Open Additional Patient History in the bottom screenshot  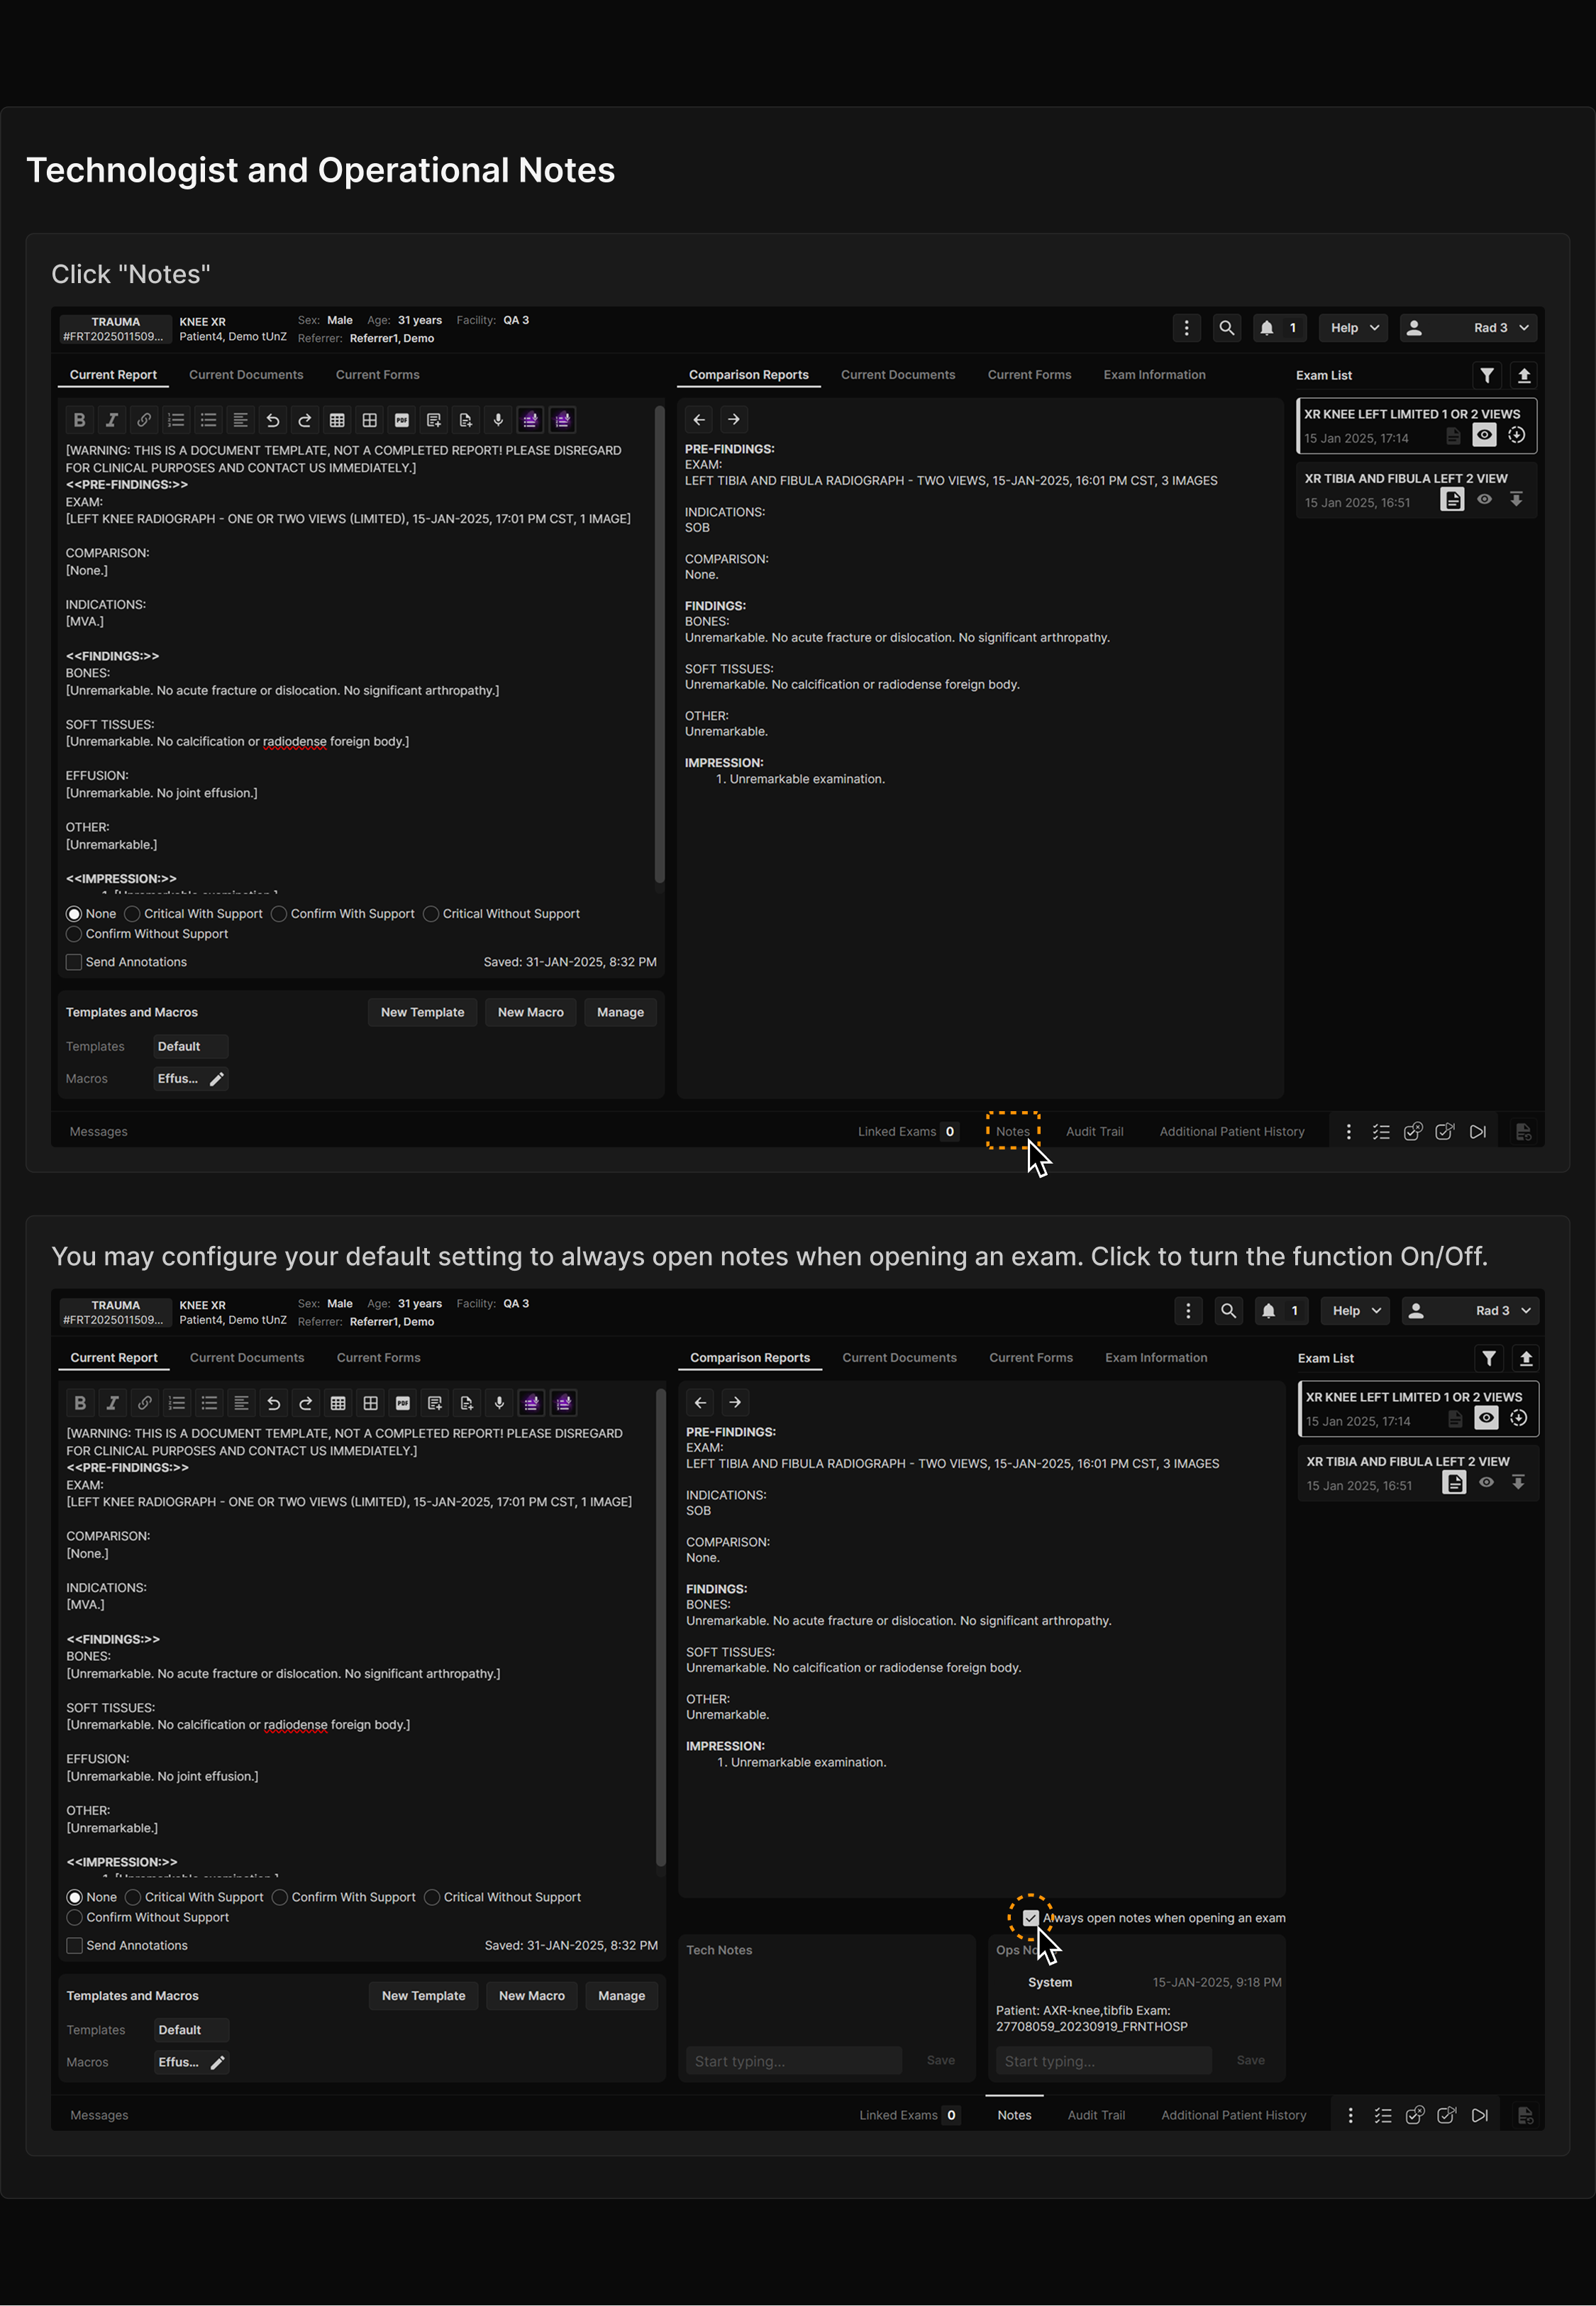[1234, 2115]
